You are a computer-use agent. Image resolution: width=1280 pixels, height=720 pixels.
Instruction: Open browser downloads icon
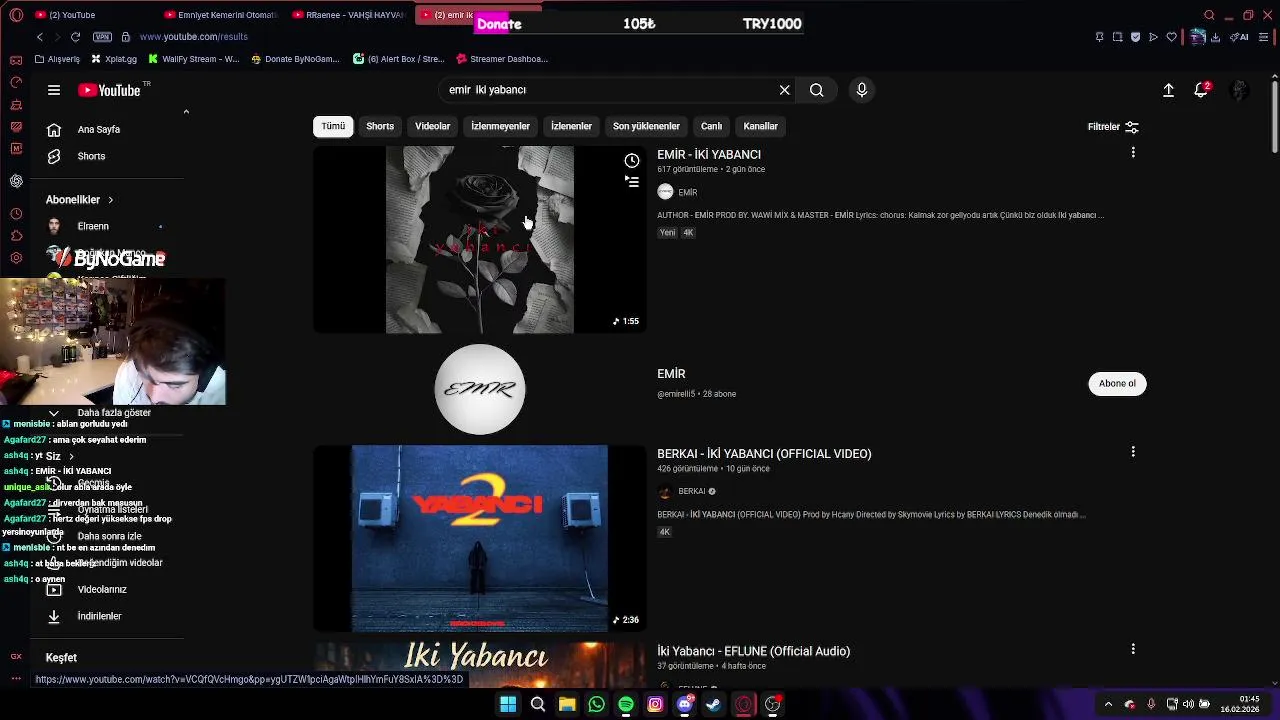point(1215,37)
